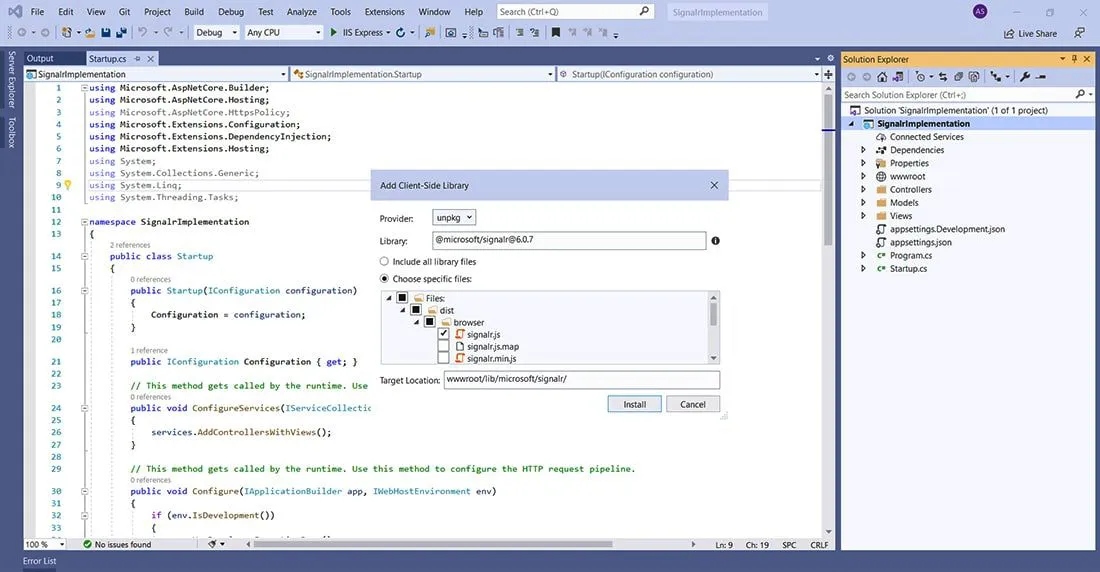The image size is (1100, 572).
Task: Click the Library input field
Action: [569, 240]
